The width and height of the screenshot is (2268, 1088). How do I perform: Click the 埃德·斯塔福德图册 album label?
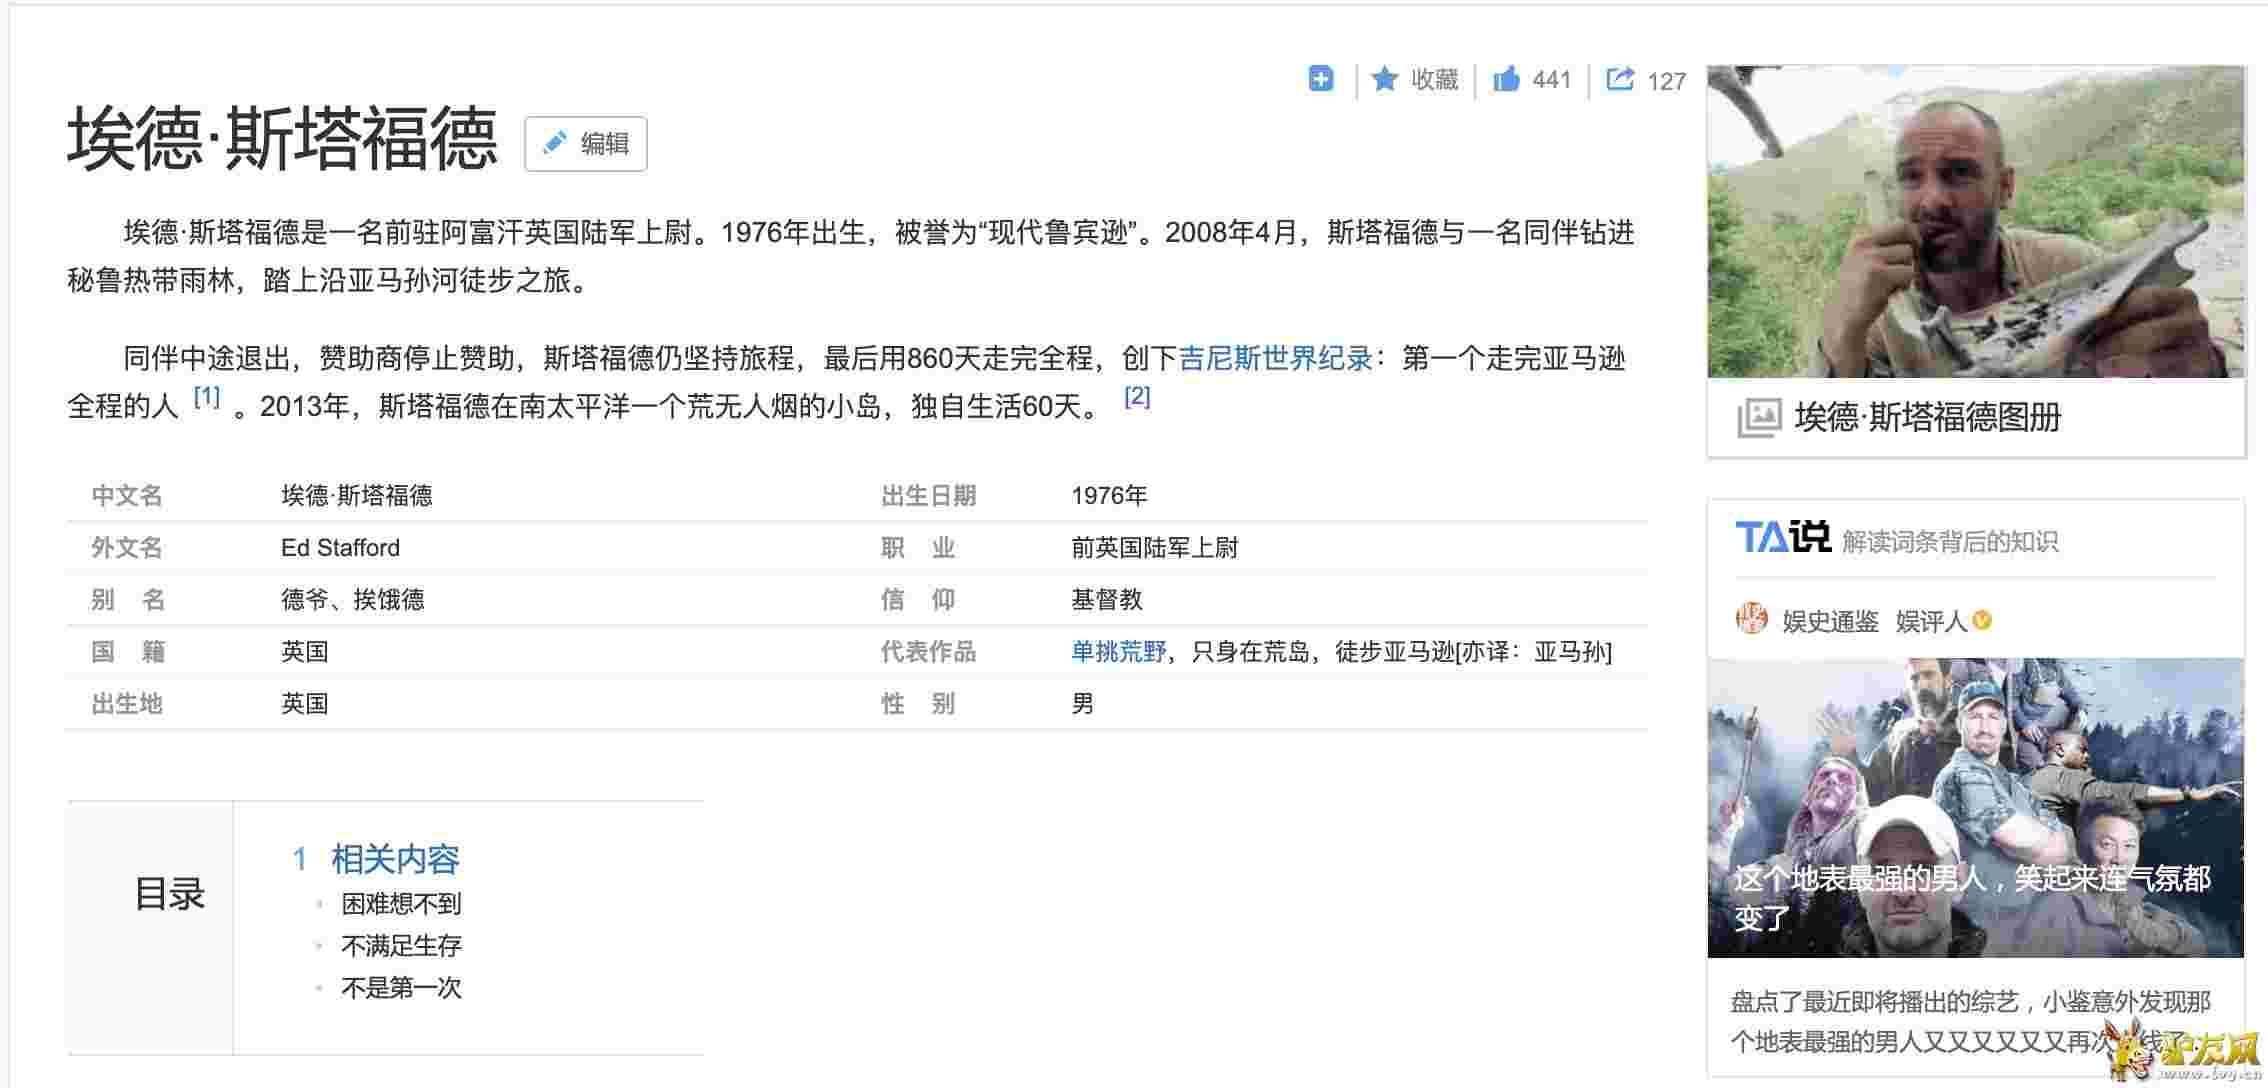[1927, 417]
